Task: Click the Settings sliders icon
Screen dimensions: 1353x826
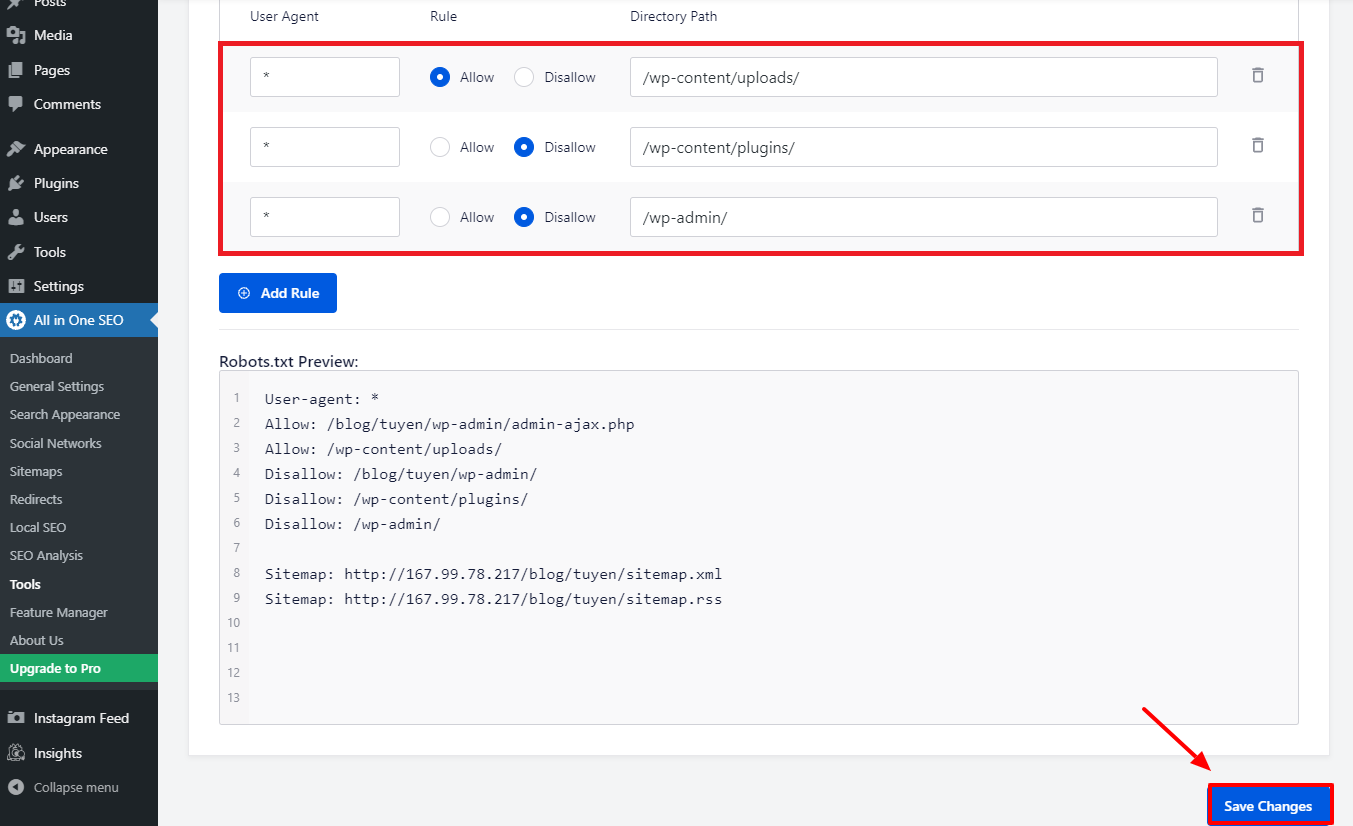Action: click(x=16, y=286)
